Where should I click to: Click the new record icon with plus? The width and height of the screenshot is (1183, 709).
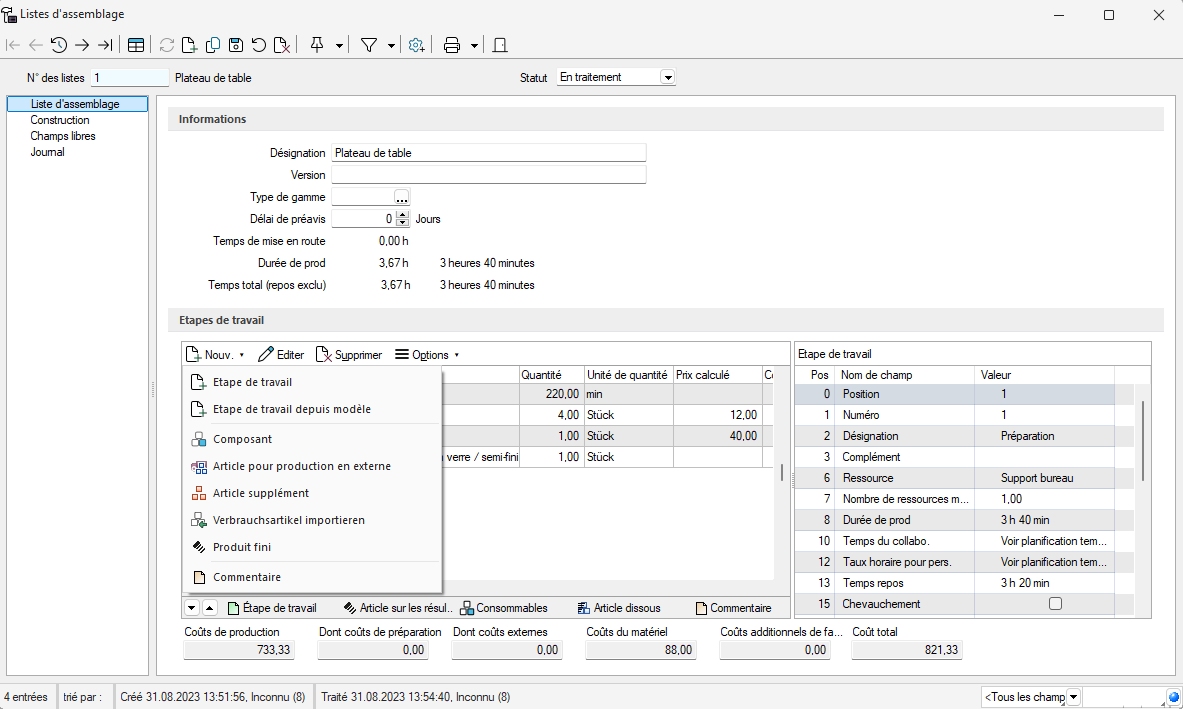[190, 45]
